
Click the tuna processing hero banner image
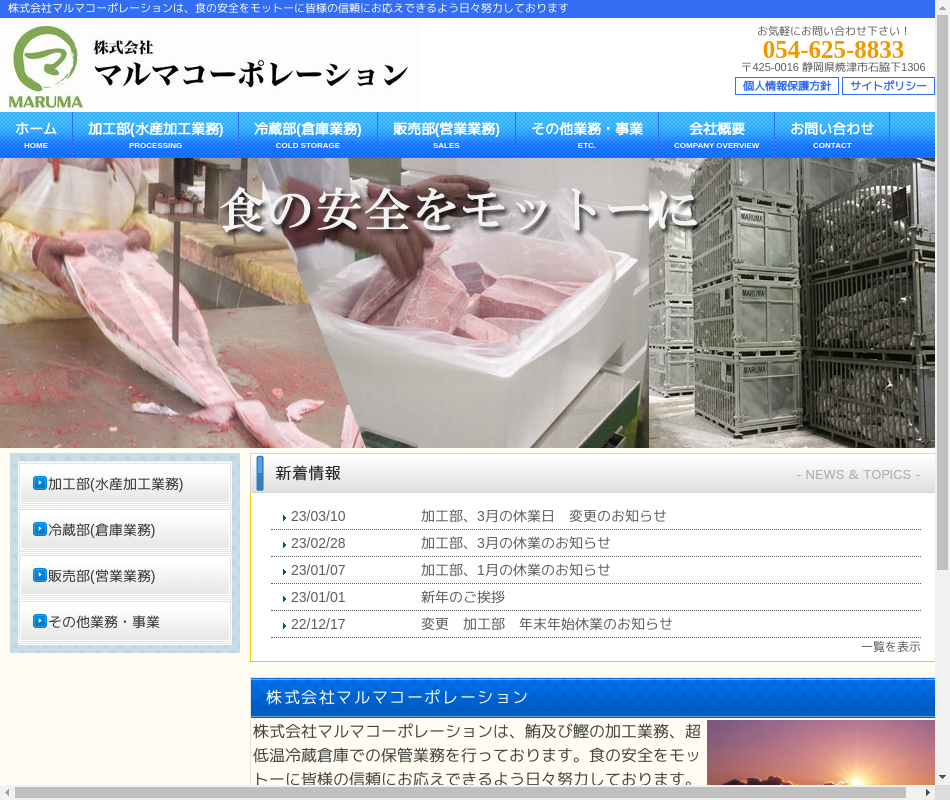click(324, 320)
